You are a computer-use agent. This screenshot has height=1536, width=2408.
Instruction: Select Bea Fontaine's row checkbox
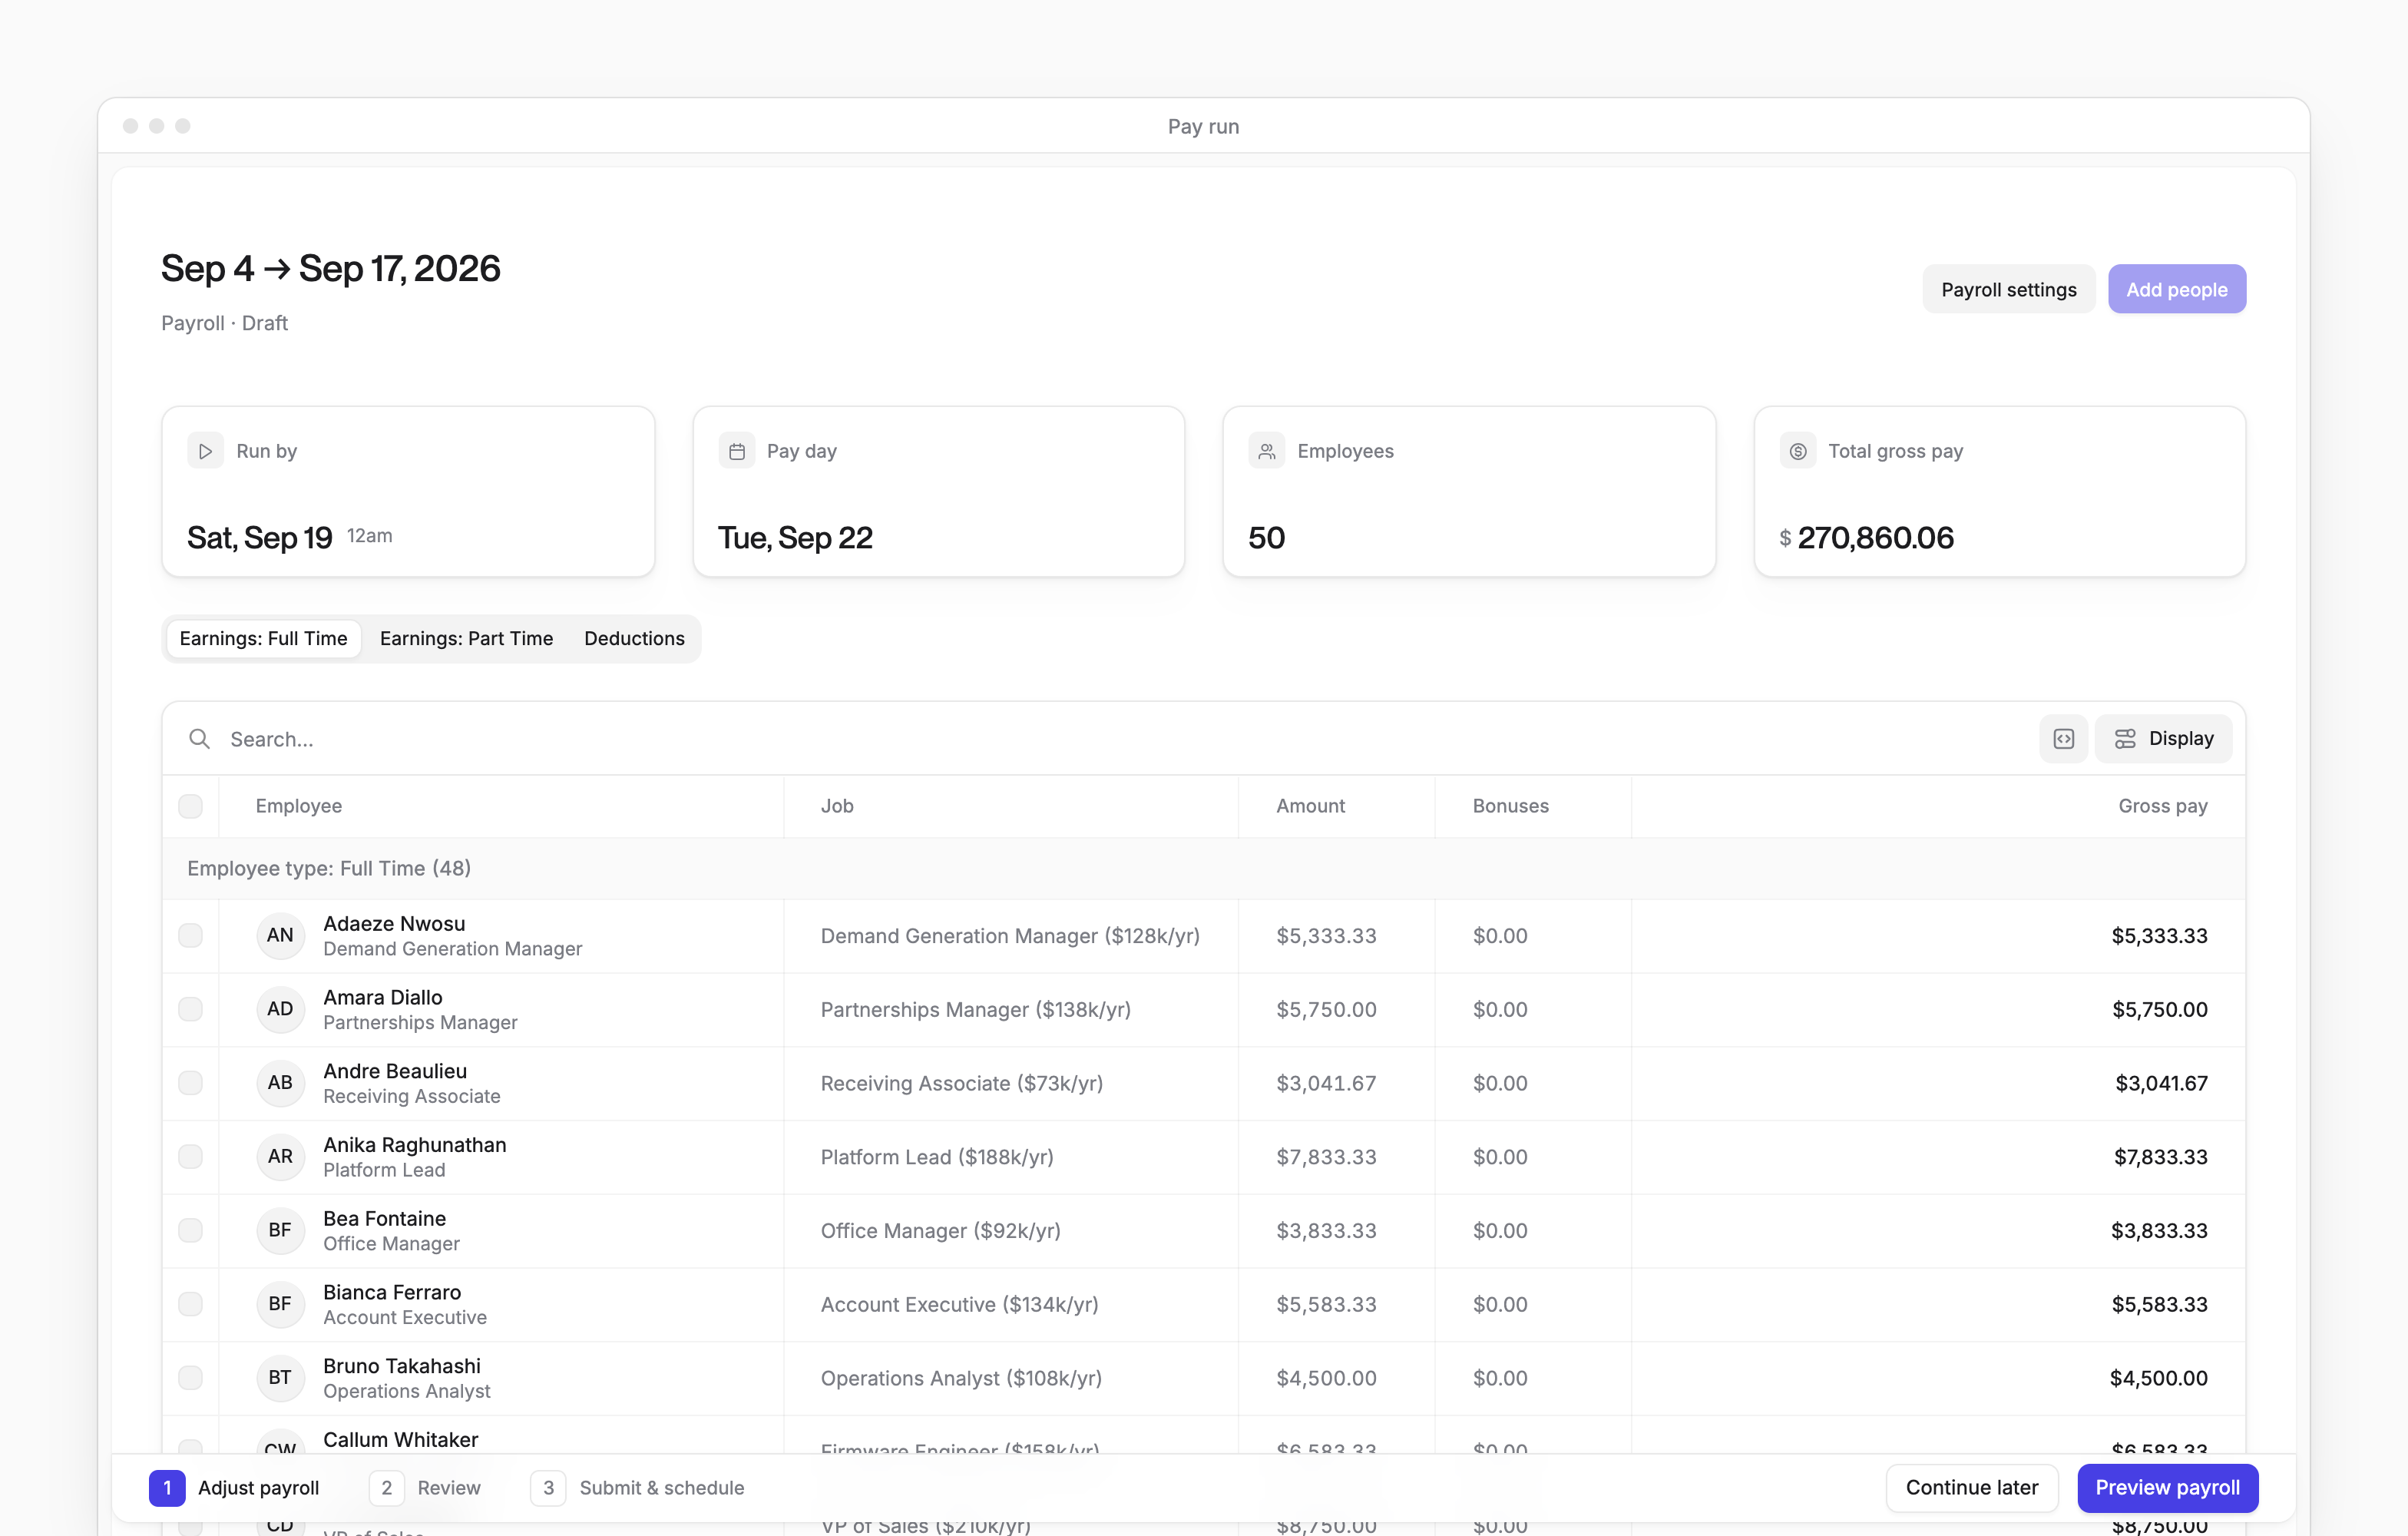(x=190, y=1231)
